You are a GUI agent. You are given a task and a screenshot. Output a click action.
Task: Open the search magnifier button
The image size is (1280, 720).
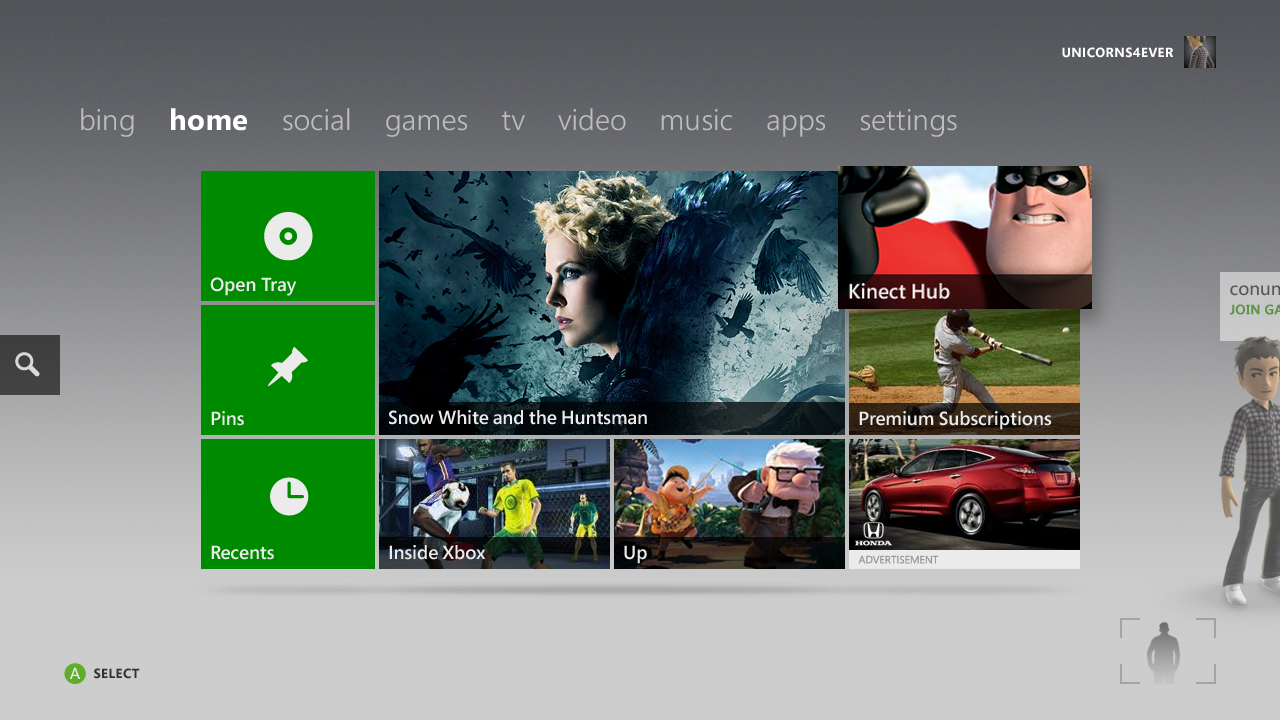pyautogui.click(x=29, y=365)
